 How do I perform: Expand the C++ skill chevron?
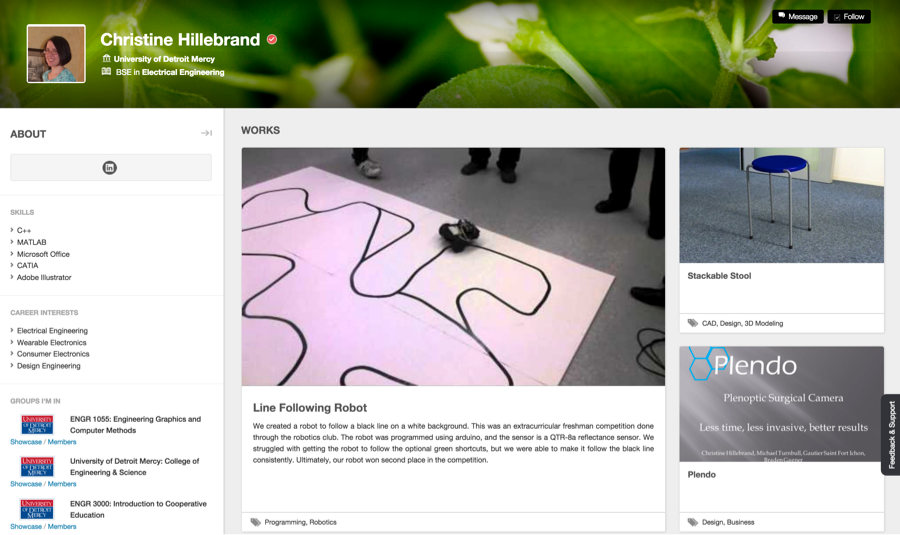coord(12,230)
